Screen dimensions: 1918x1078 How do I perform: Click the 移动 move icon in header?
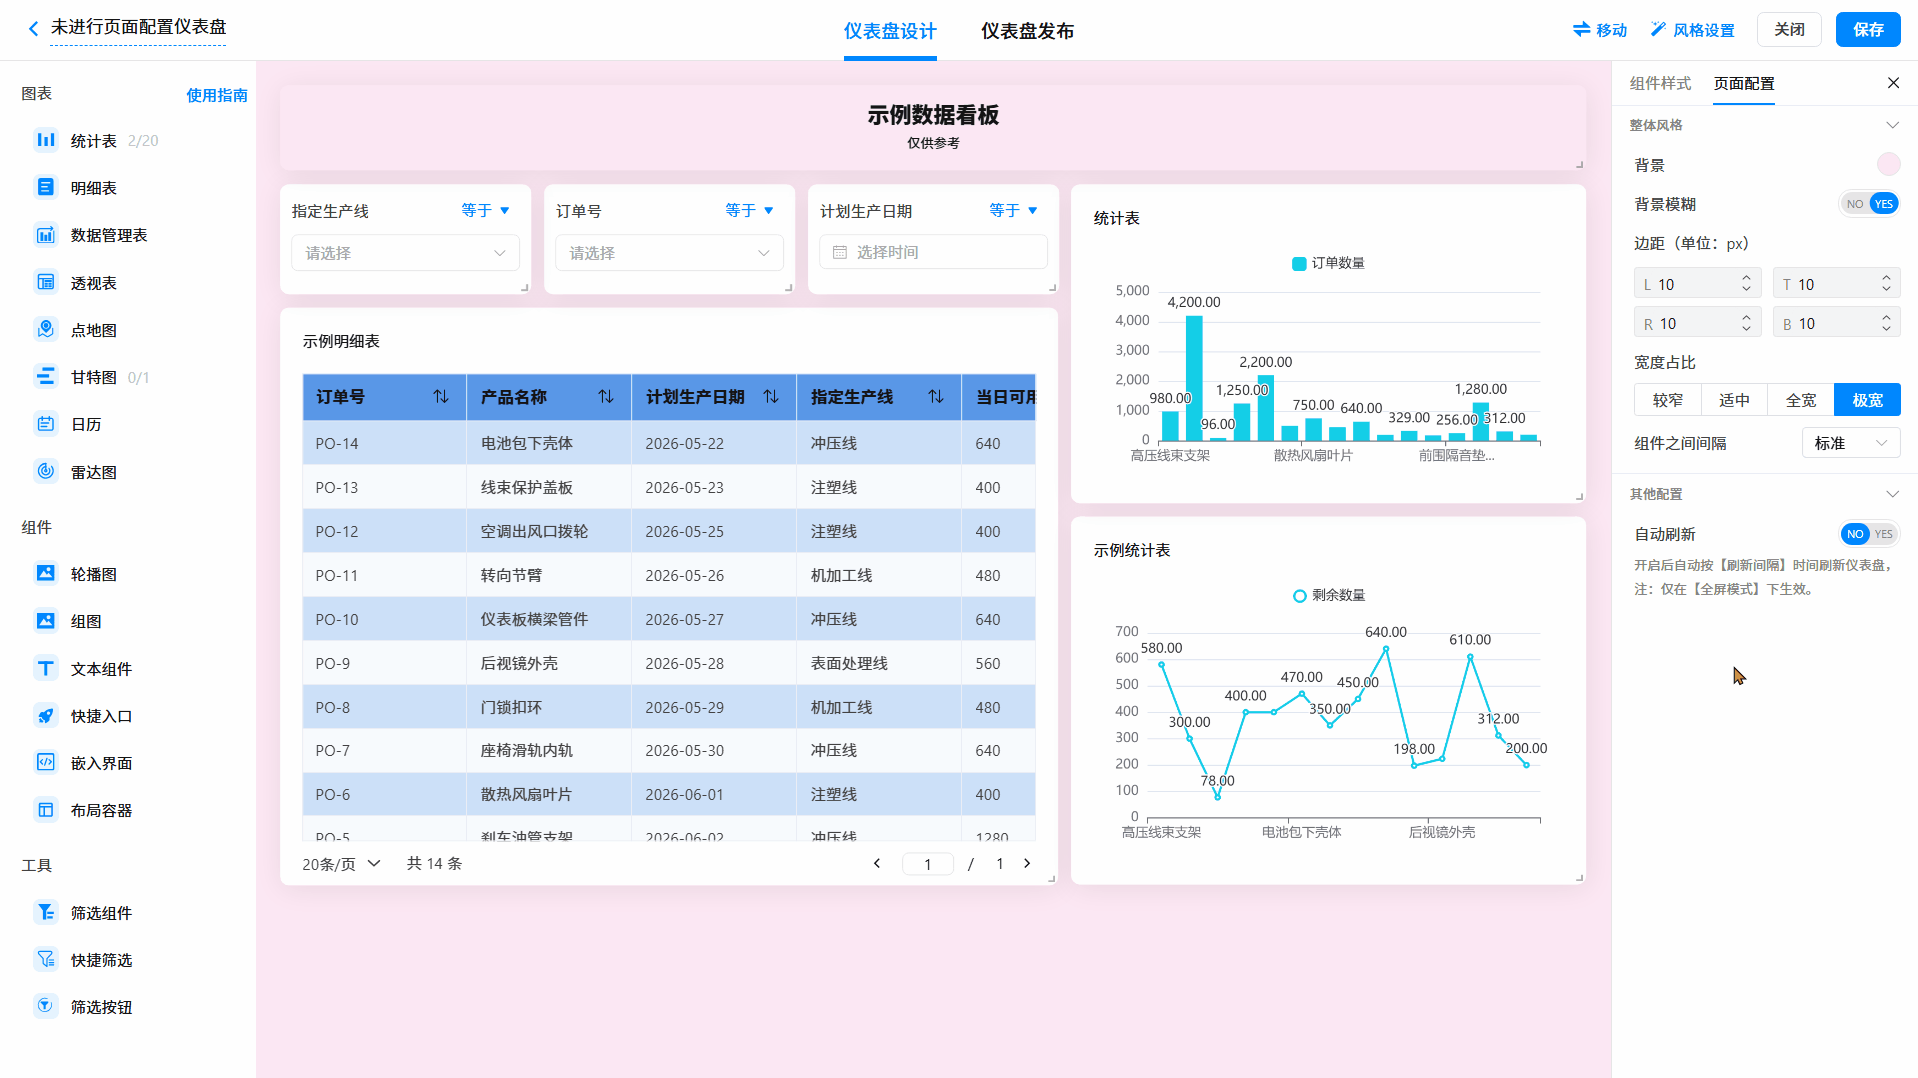(x=1581, y=30)
